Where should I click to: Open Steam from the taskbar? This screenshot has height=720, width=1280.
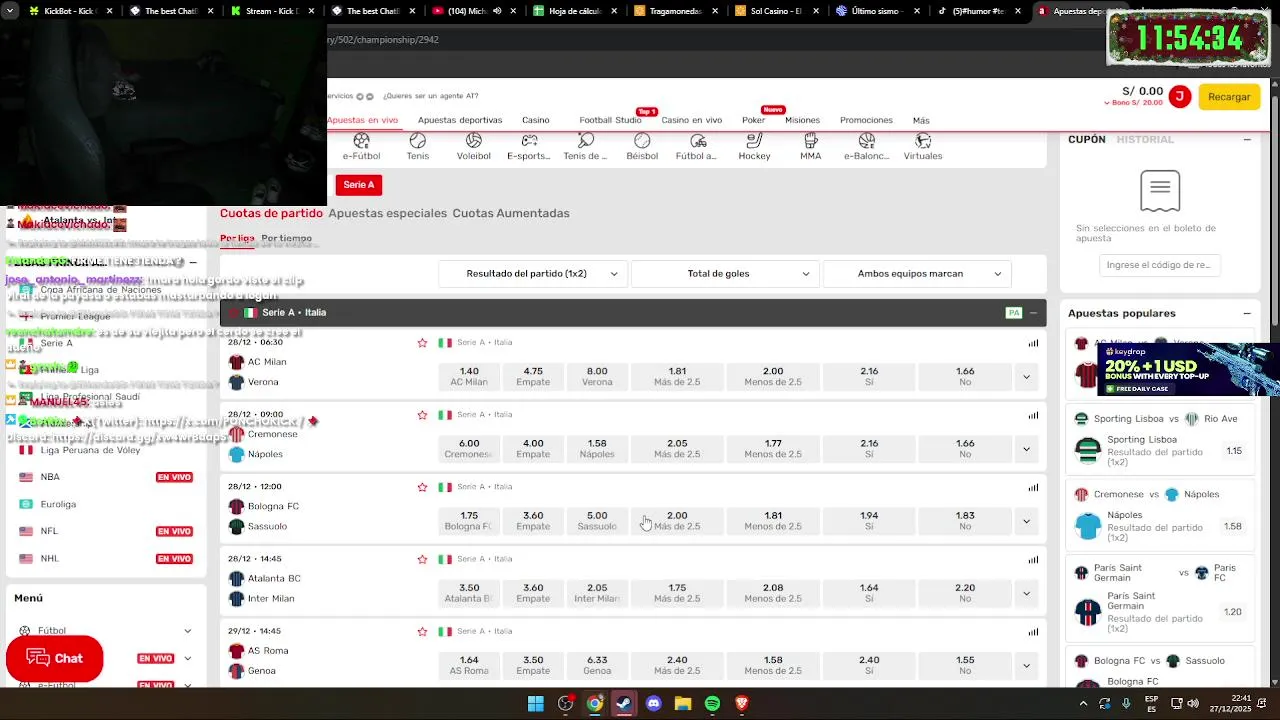point(624,704)
